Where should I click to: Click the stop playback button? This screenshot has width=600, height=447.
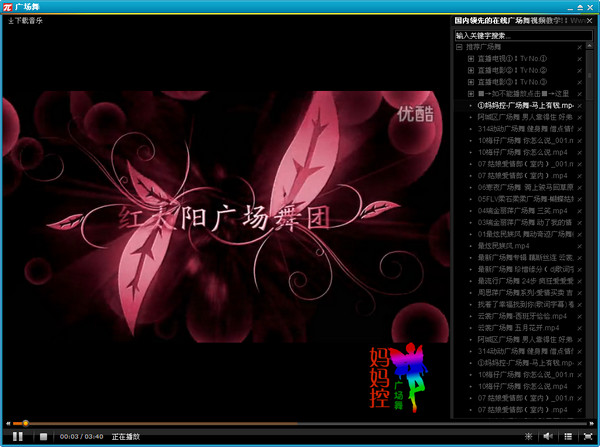43,436
